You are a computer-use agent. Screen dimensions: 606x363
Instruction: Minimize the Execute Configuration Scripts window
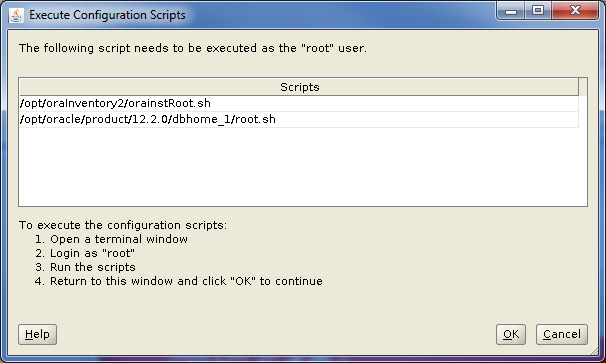pos(511,11)
